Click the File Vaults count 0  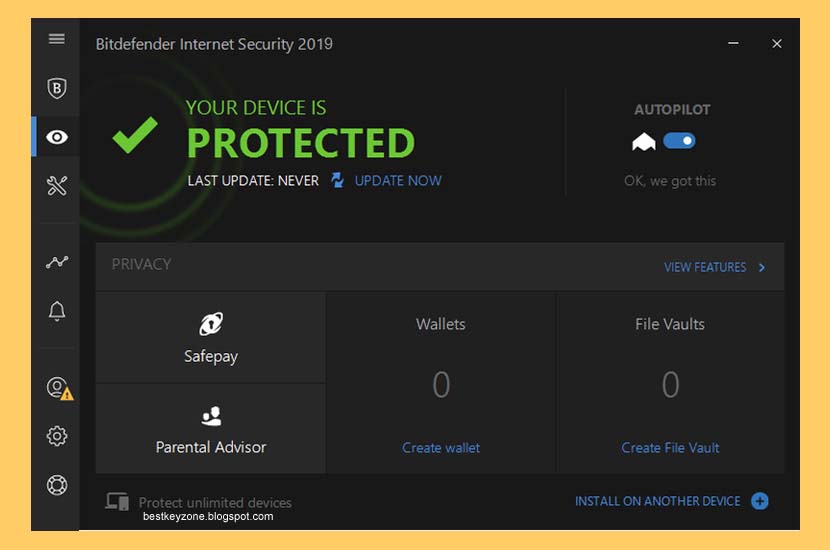pos(670,384)
